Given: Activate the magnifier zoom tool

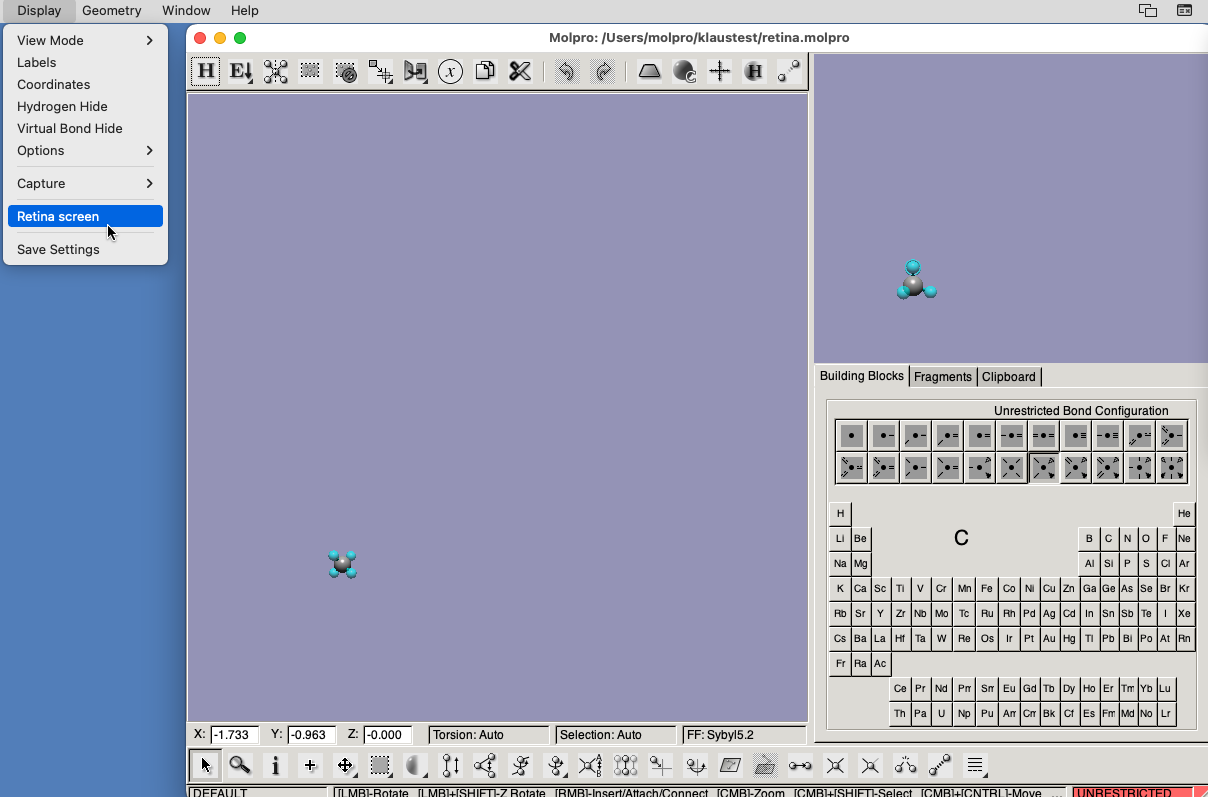Looking at the screenshot, I should (240, 765).
